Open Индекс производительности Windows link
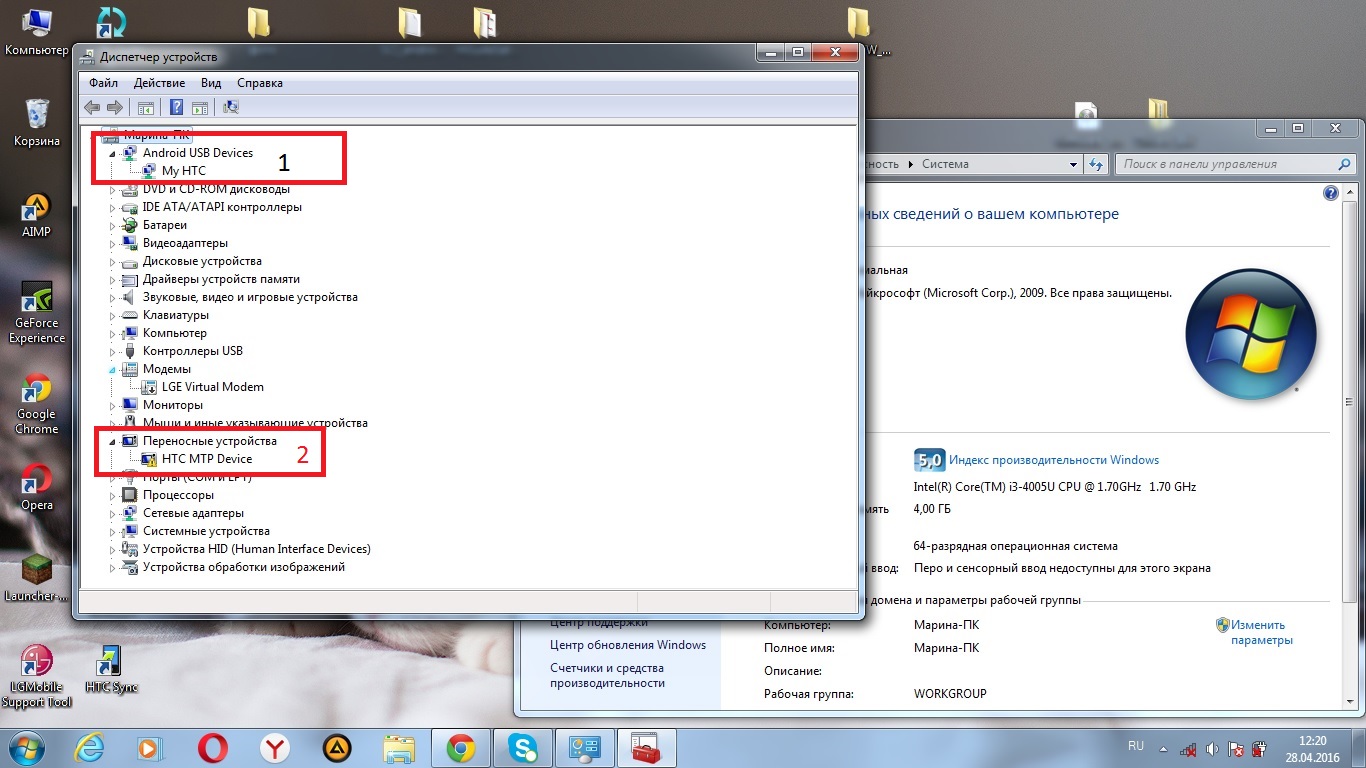 pyautogui.click(x=1053, y=460)
